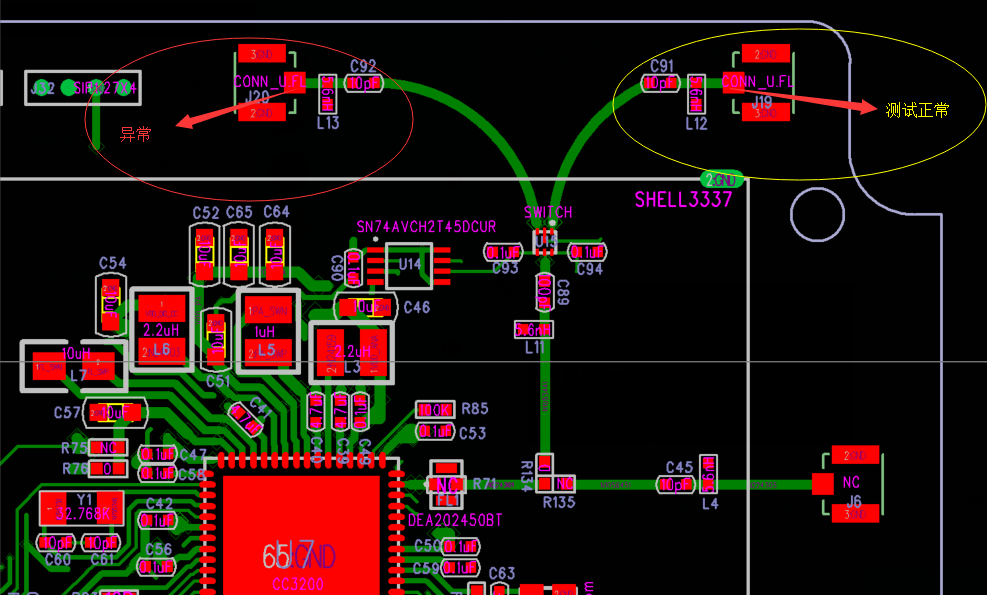Image resolution: width=987 pixels, height=595 pixels.
Task: Select the 2GND pad above SHELL3337
Action: coord(721,180)
